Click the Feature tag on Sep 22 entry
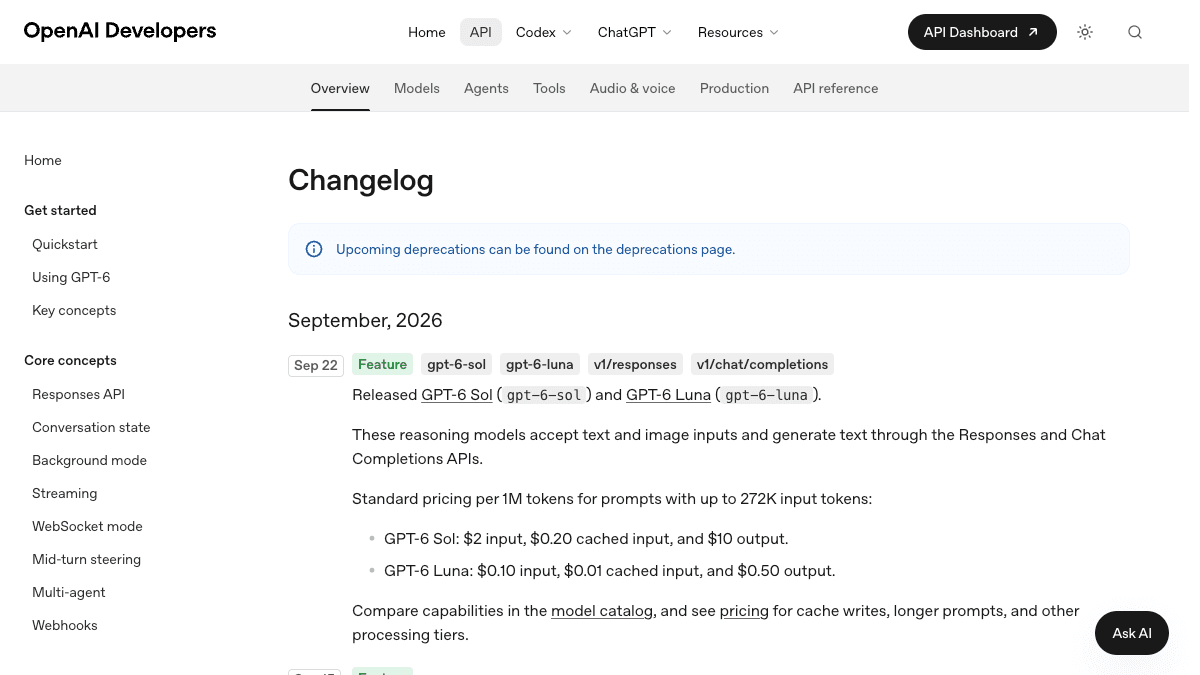1200x675 pixels. [x=382, y=364]
